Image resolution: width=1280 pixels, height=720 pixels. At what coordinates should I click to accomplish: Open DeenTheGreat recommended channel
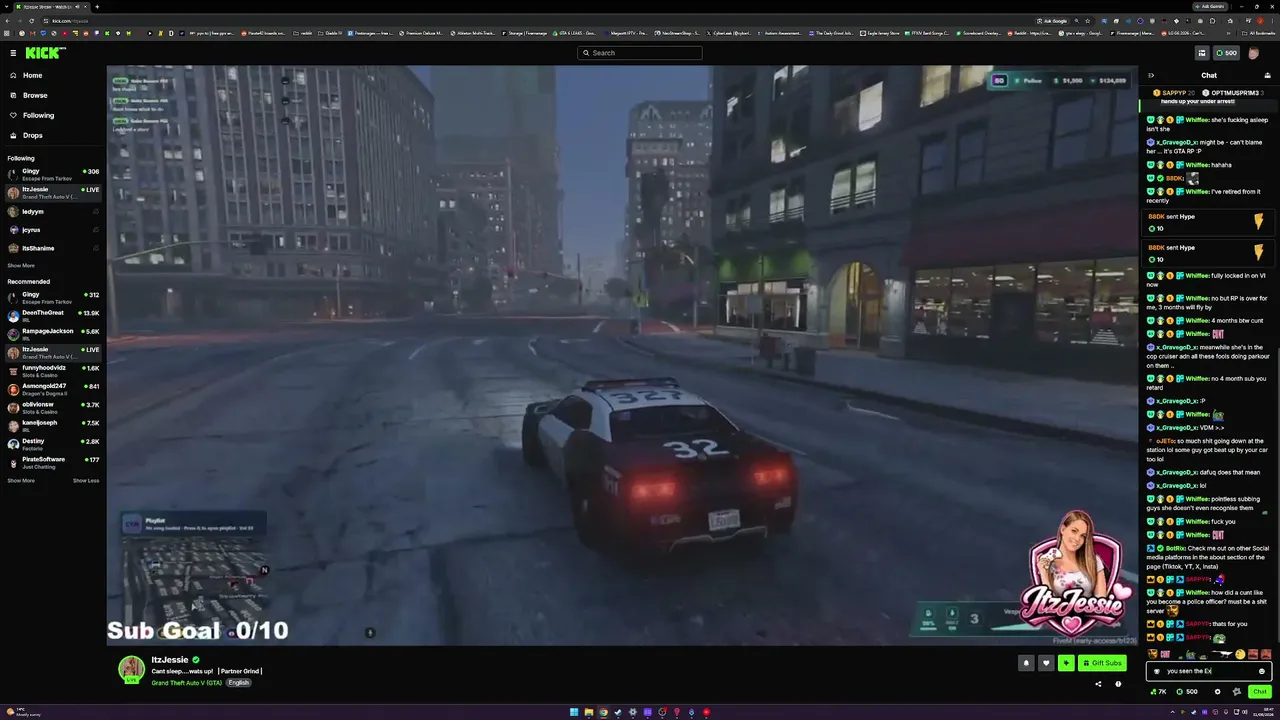(x=52, y=315)
